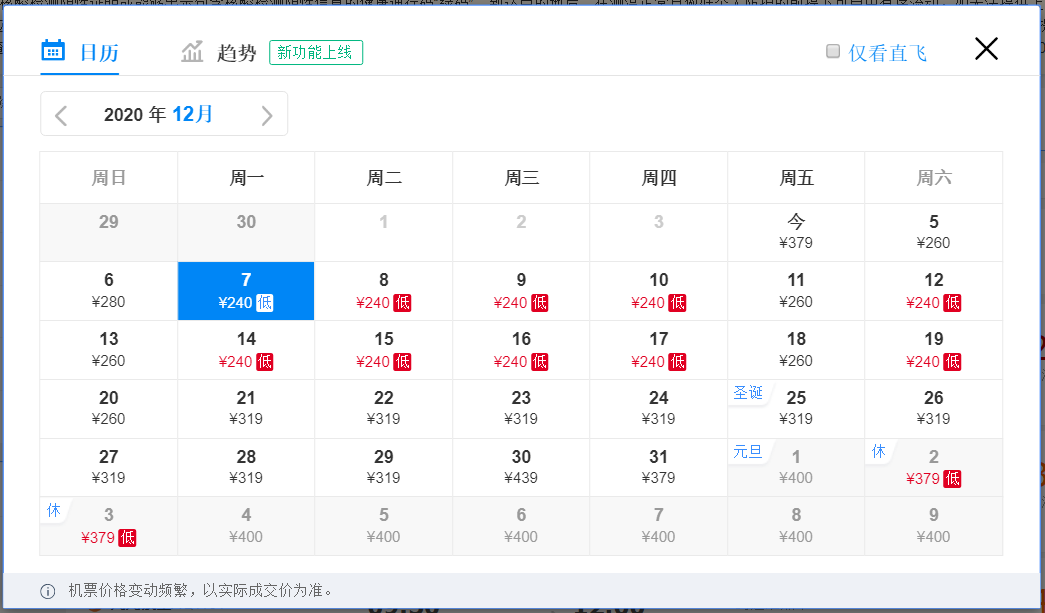Switch to the 趋势 trend tab
The width and height of the screenshot is (1045, 613).
[x=219, y=52]
